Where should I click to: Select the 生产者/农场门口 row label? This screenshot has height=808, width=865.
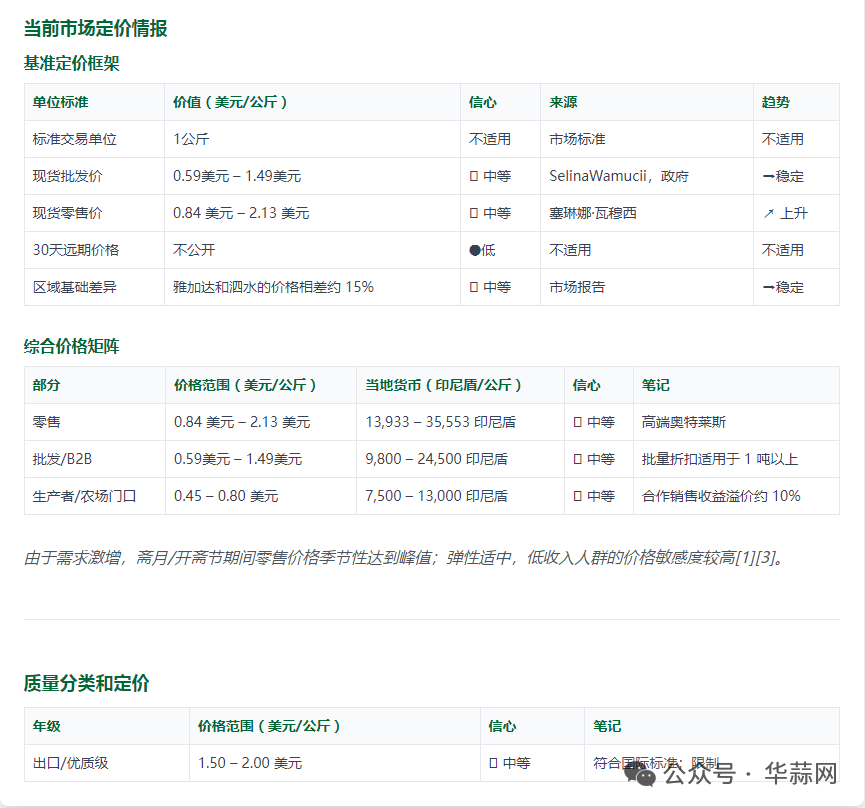[x=84, y=496]
